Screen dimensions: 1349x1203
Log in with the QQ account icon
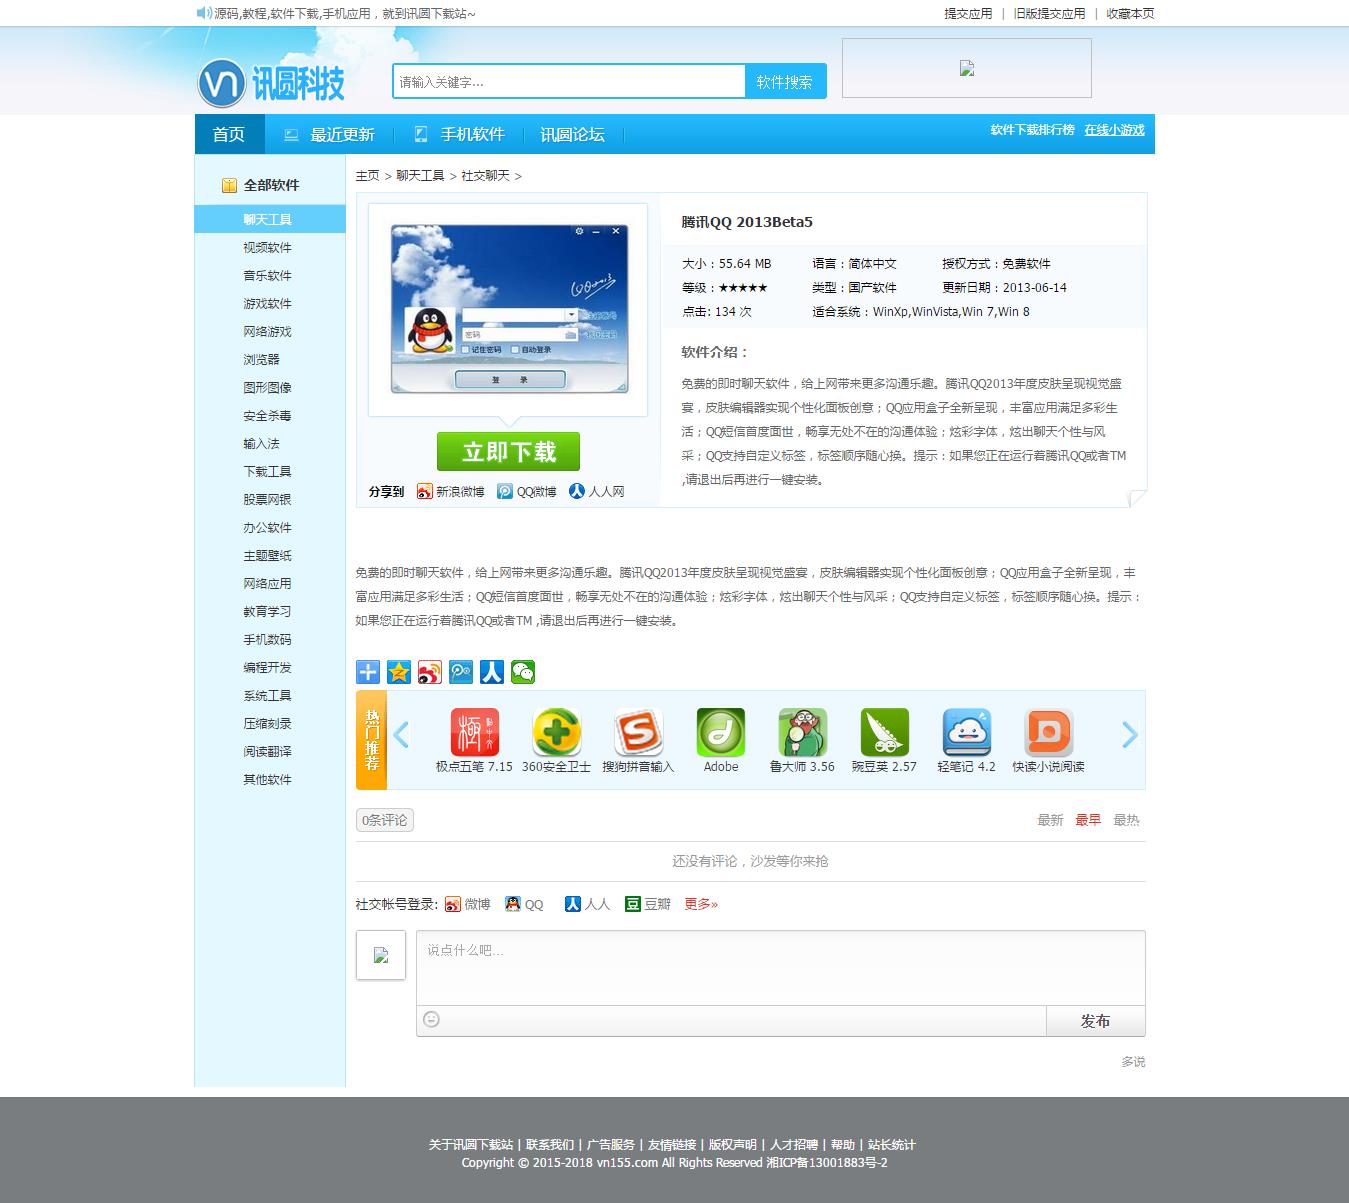coord(513,903)
